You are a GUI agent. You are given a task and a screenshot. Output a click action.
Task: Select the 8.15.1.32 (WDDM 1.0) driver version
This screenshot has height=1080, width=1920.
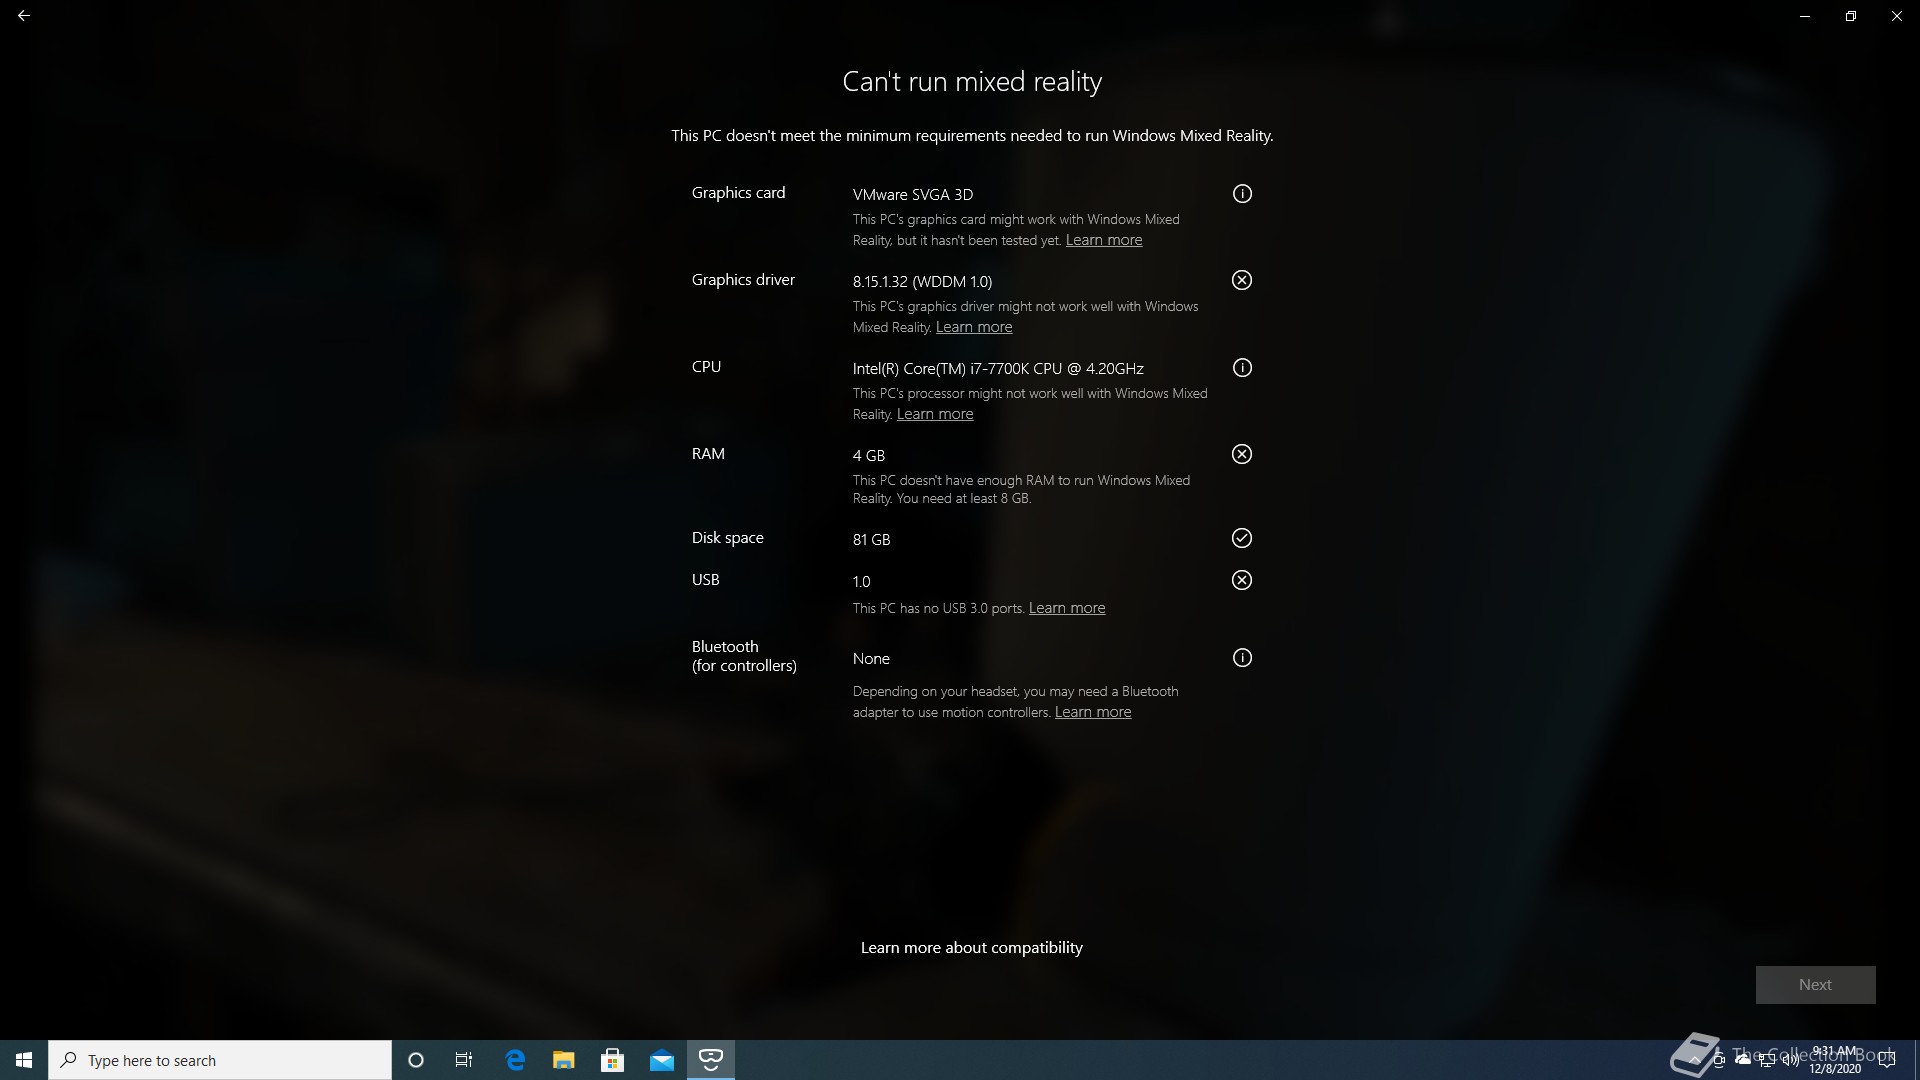click(x=923, y=282)
